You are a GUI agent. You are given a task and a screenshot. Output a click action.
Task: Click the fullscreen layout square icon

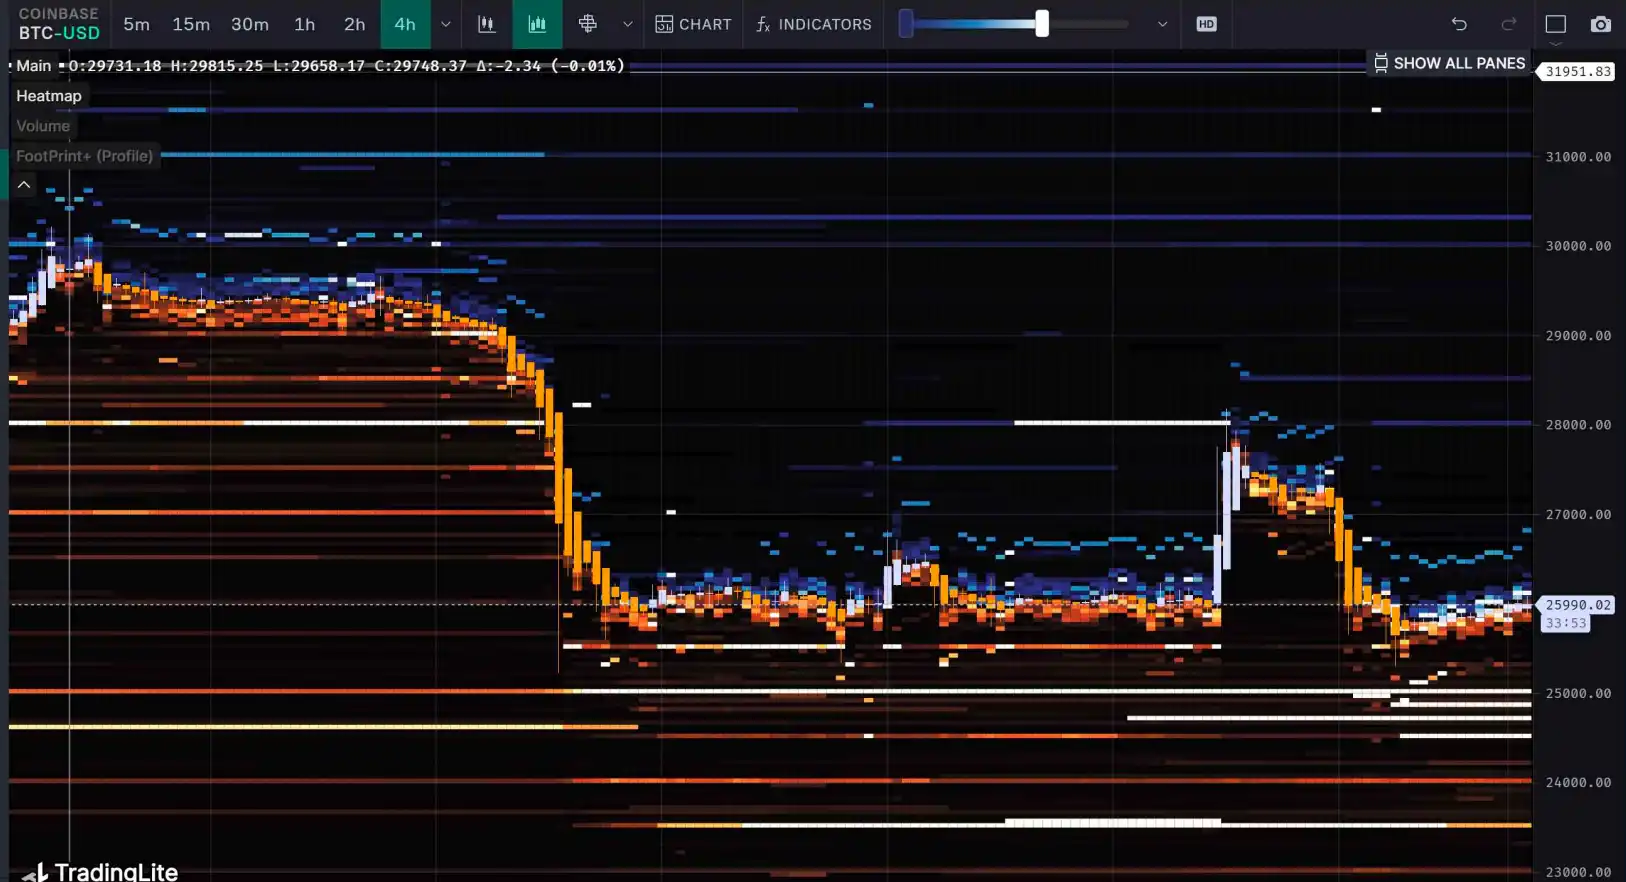coord(1555,24)
